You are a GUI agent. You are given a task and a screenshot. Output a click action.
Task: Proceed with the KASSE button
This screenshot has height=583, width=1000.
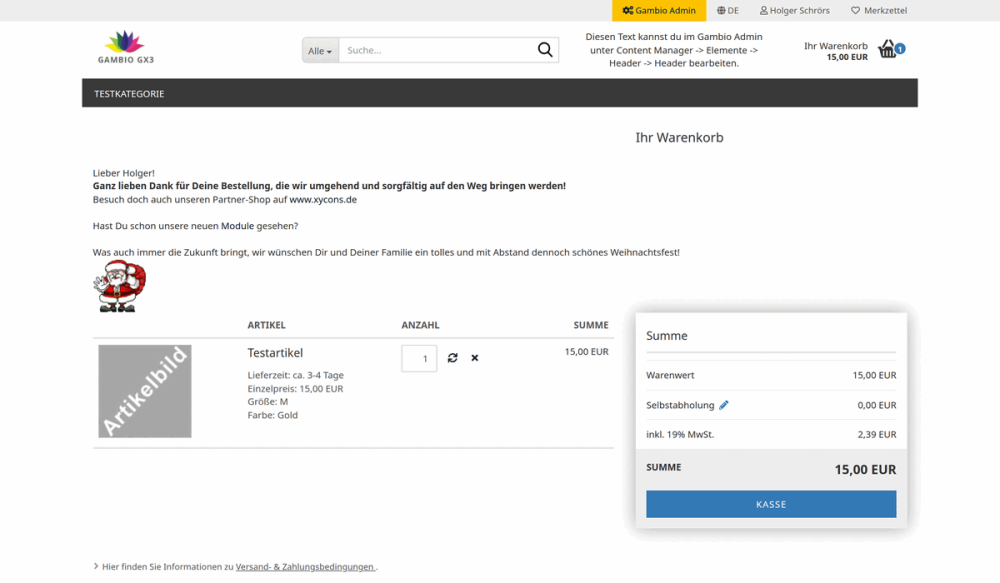coord(771,504)
